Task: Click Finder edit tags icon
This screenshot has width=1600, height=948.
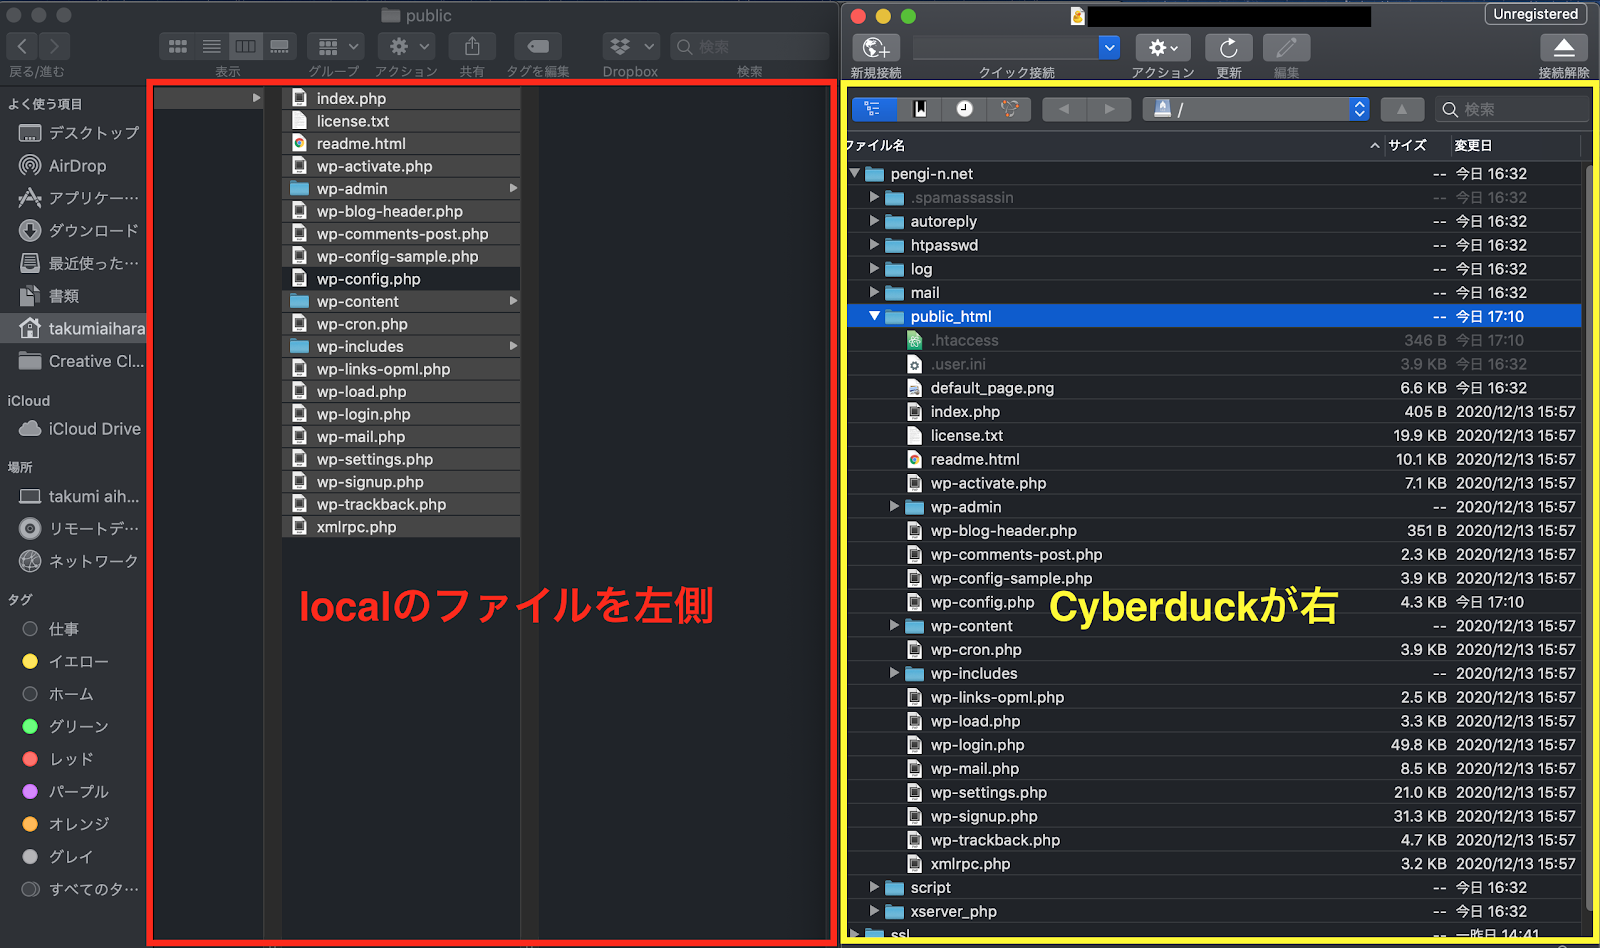Action: (538, 46)
